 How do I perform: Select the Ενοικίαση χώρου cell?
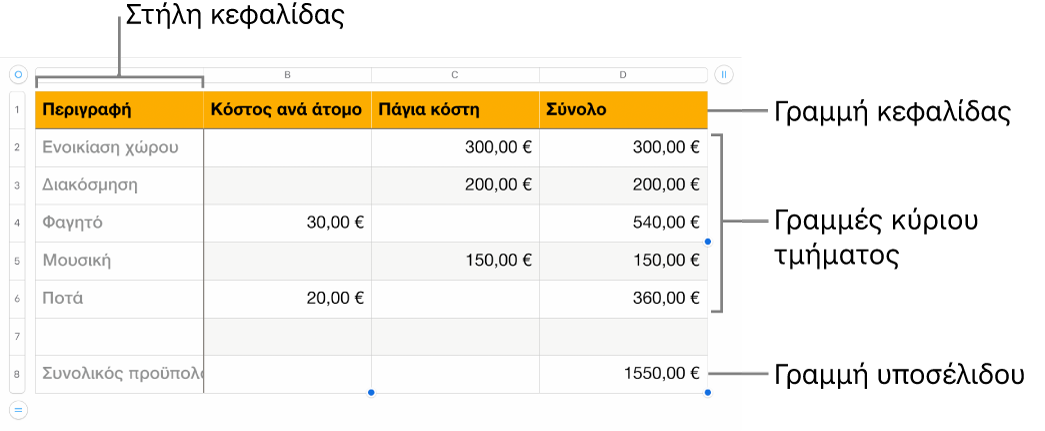[x=119, y=148]
